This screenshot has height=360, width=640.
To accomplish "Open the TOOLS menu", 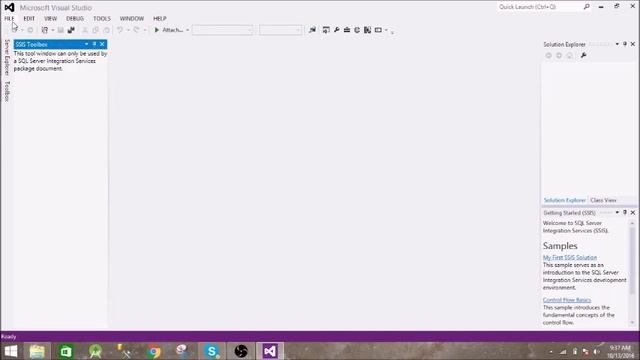I will [102, 18].
